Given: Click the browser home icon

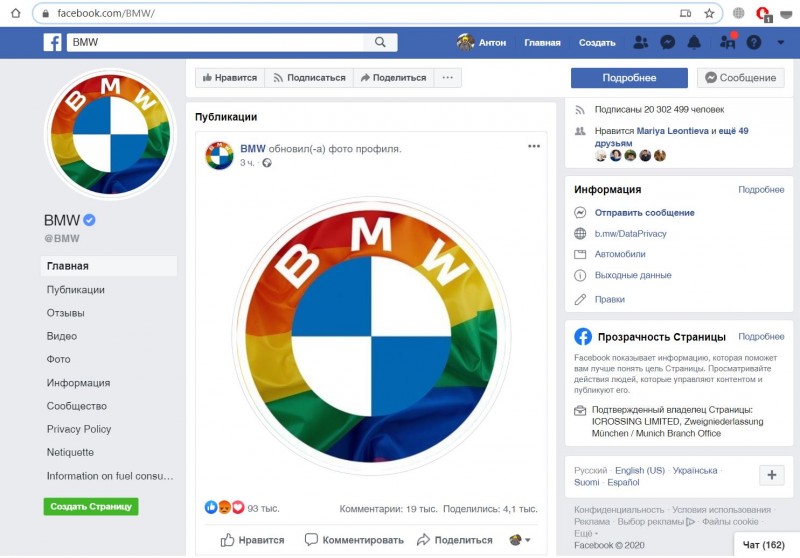Looking at the screenshot, I should pos(15,14).
